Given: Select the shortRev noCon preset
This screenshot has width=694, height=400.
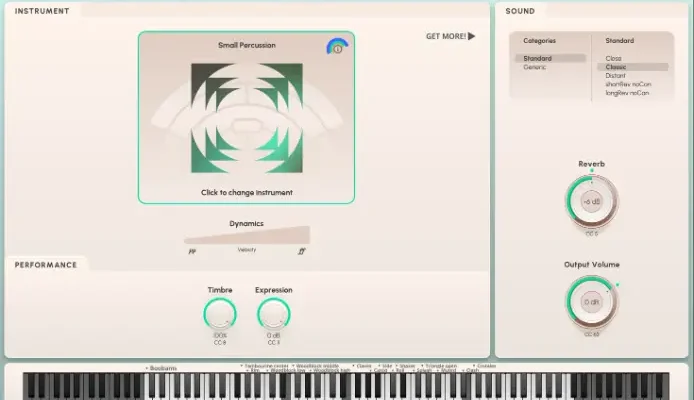Looking at the screenshot, I should [x=627, y=85].
